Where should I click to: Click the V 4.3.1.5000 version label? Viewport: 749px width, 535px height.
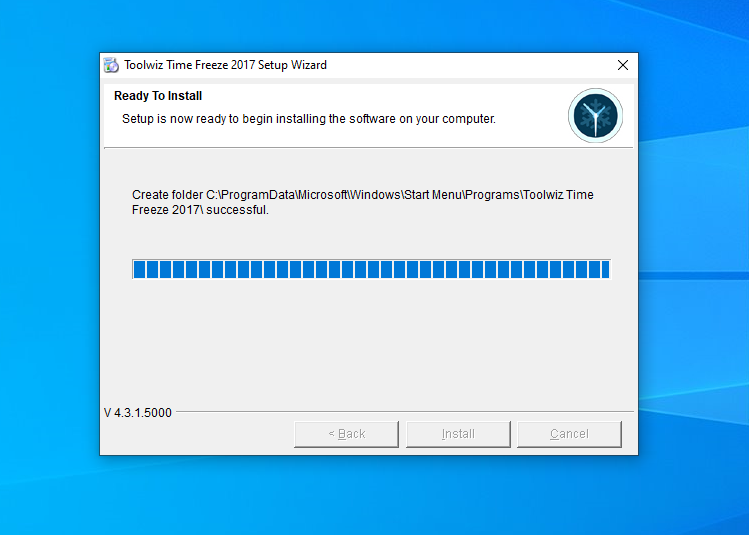click(138, 412)
